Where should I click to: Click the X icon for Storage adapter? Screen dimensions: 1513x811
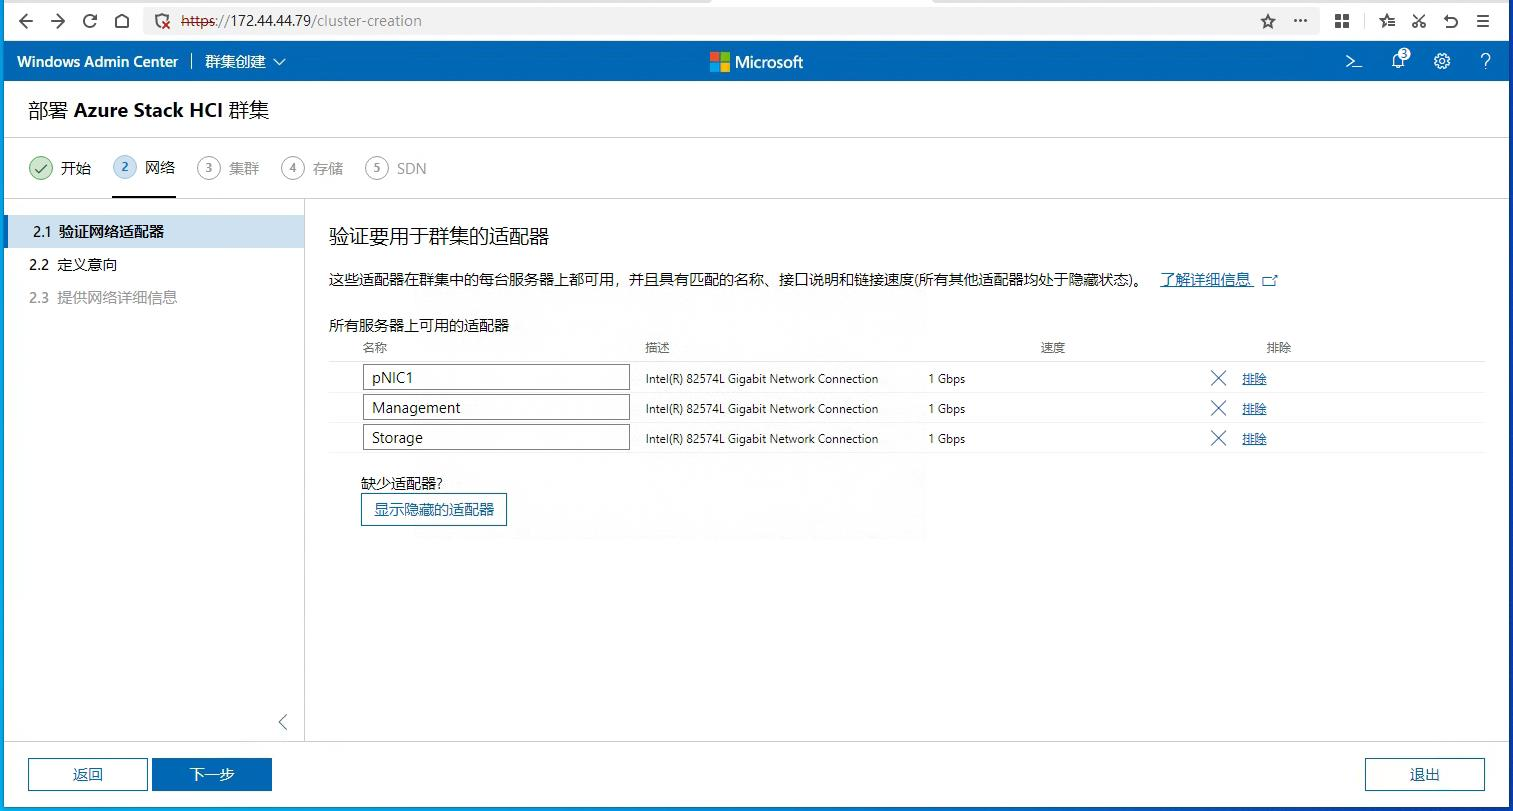coord(1218,438)
